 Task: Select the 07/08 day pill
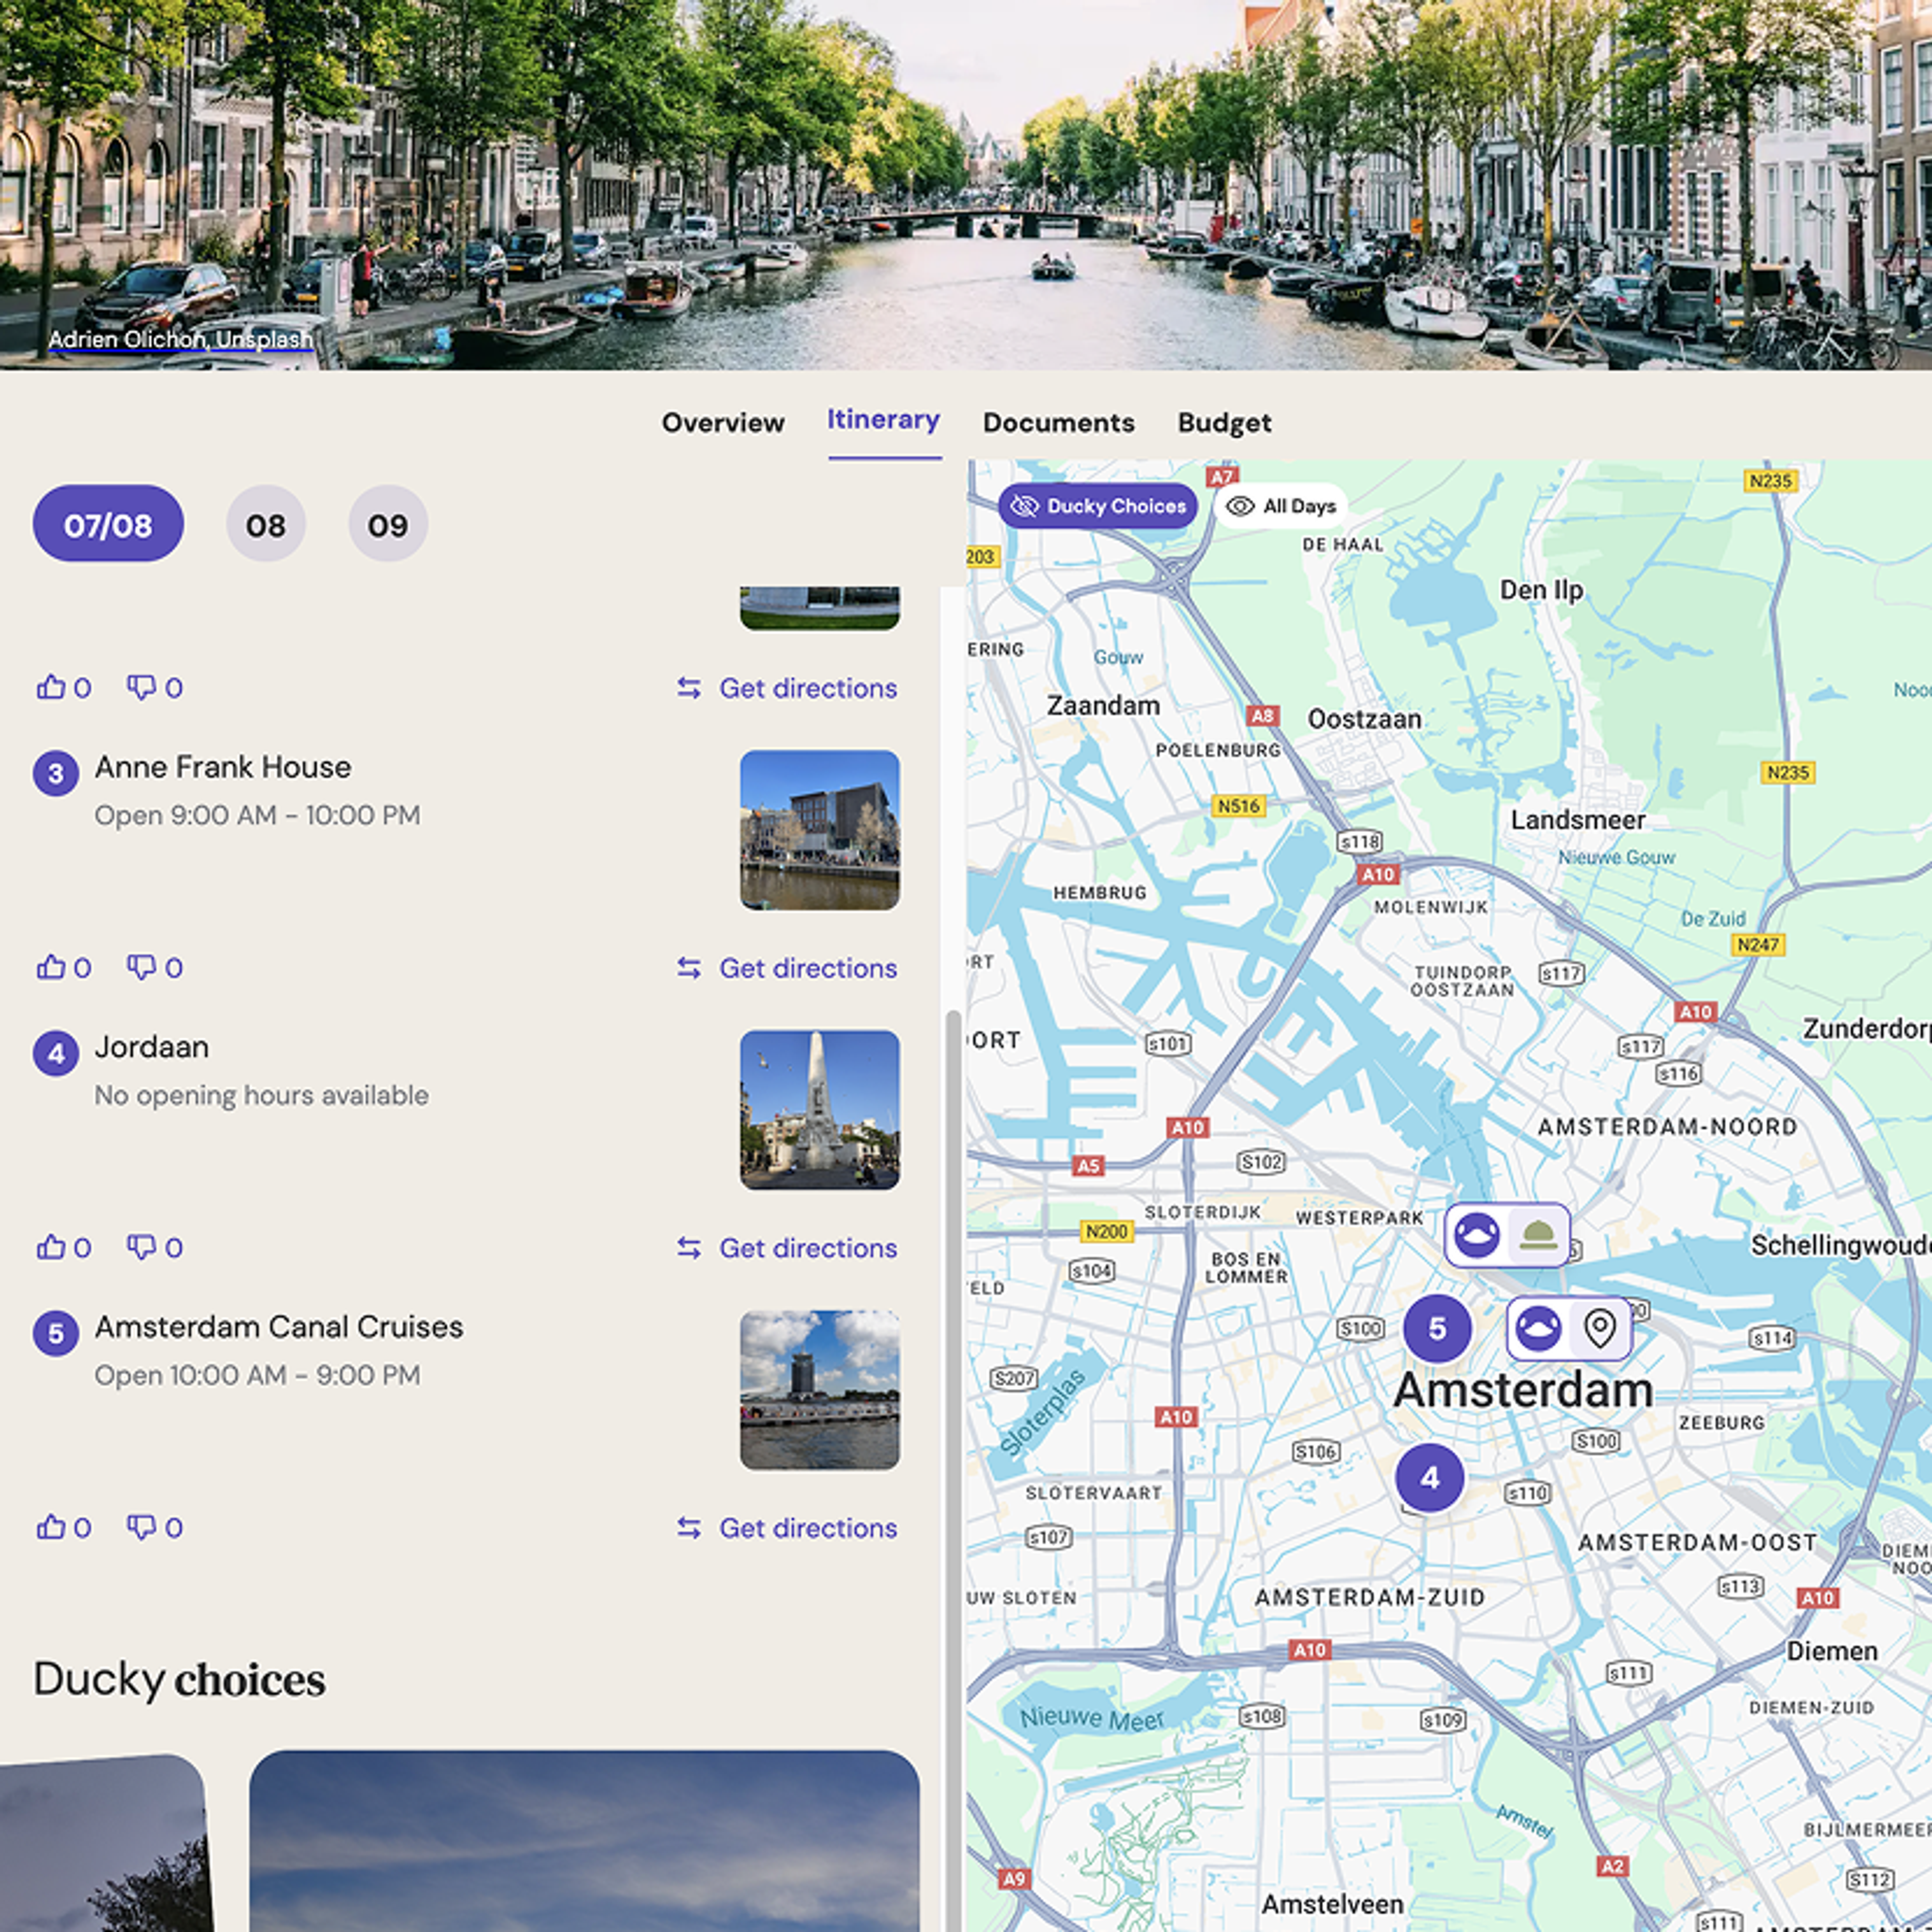(108, 524)
